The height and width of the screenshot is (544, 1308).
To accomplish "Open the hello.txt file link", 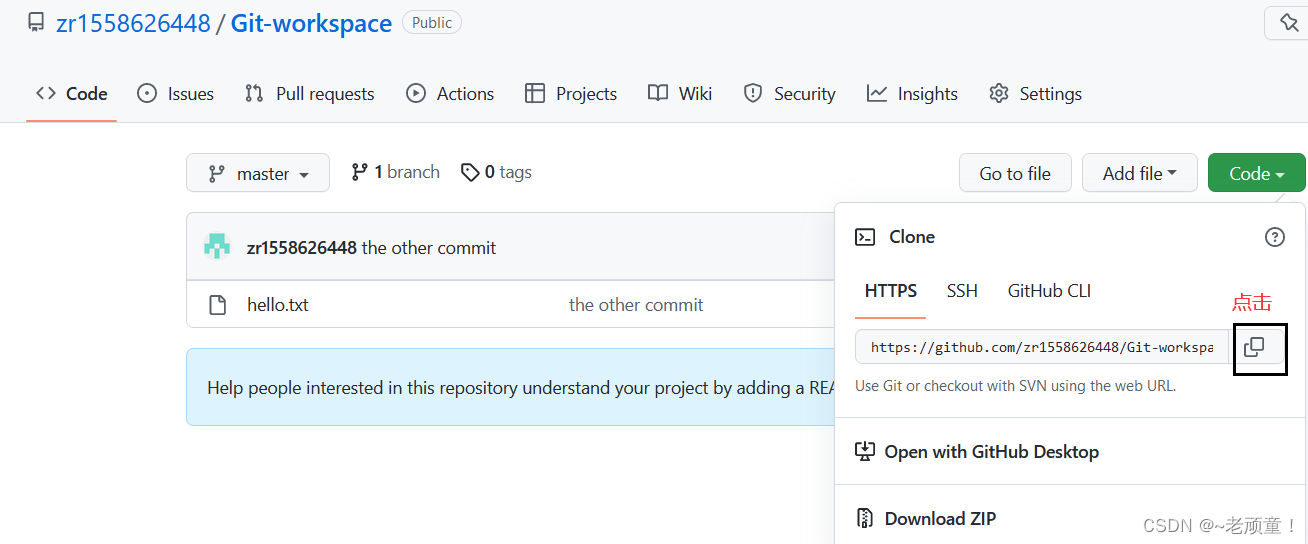I will [278, 305].
